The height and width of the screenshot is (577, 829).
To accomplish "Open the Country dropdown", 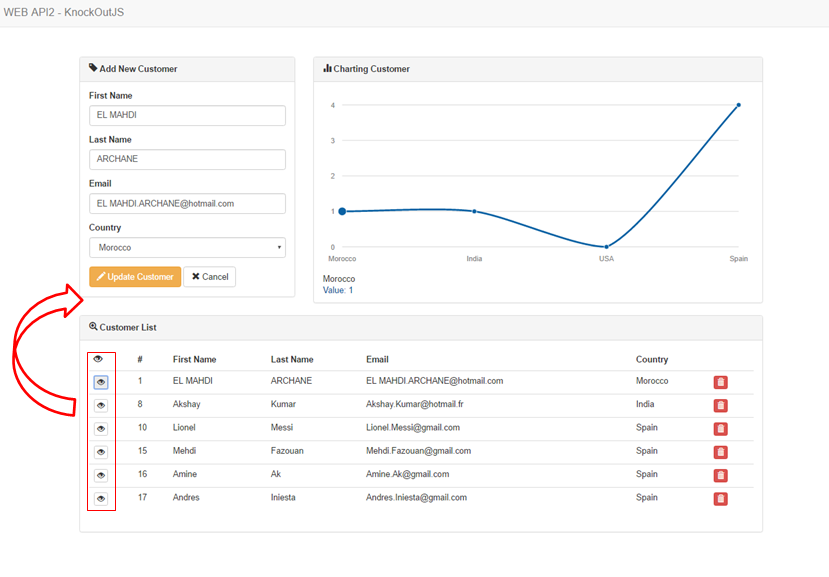I will pos(187,247).
